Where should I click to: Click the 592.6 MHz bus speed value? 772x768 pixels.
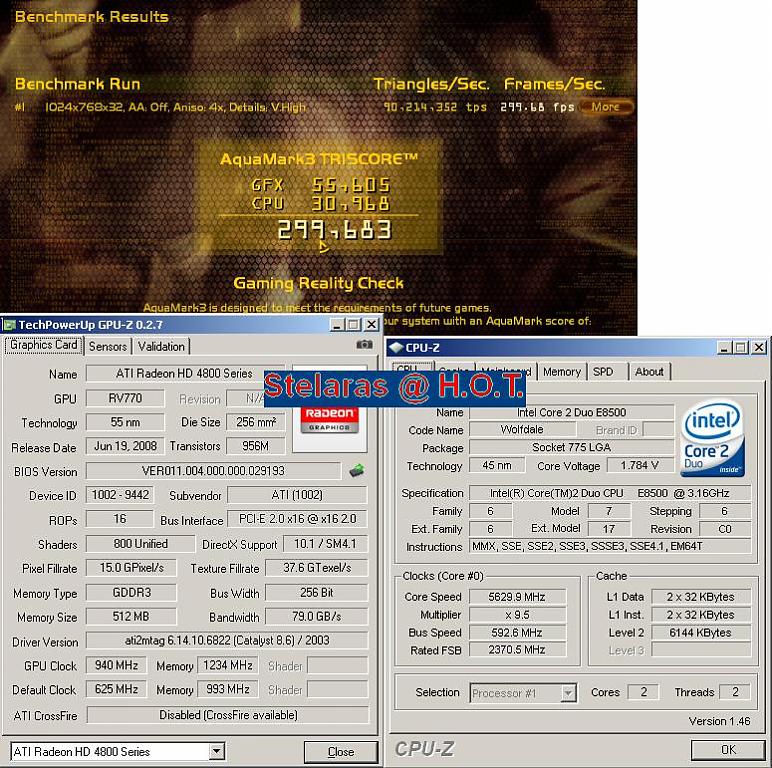click(517, 633)
